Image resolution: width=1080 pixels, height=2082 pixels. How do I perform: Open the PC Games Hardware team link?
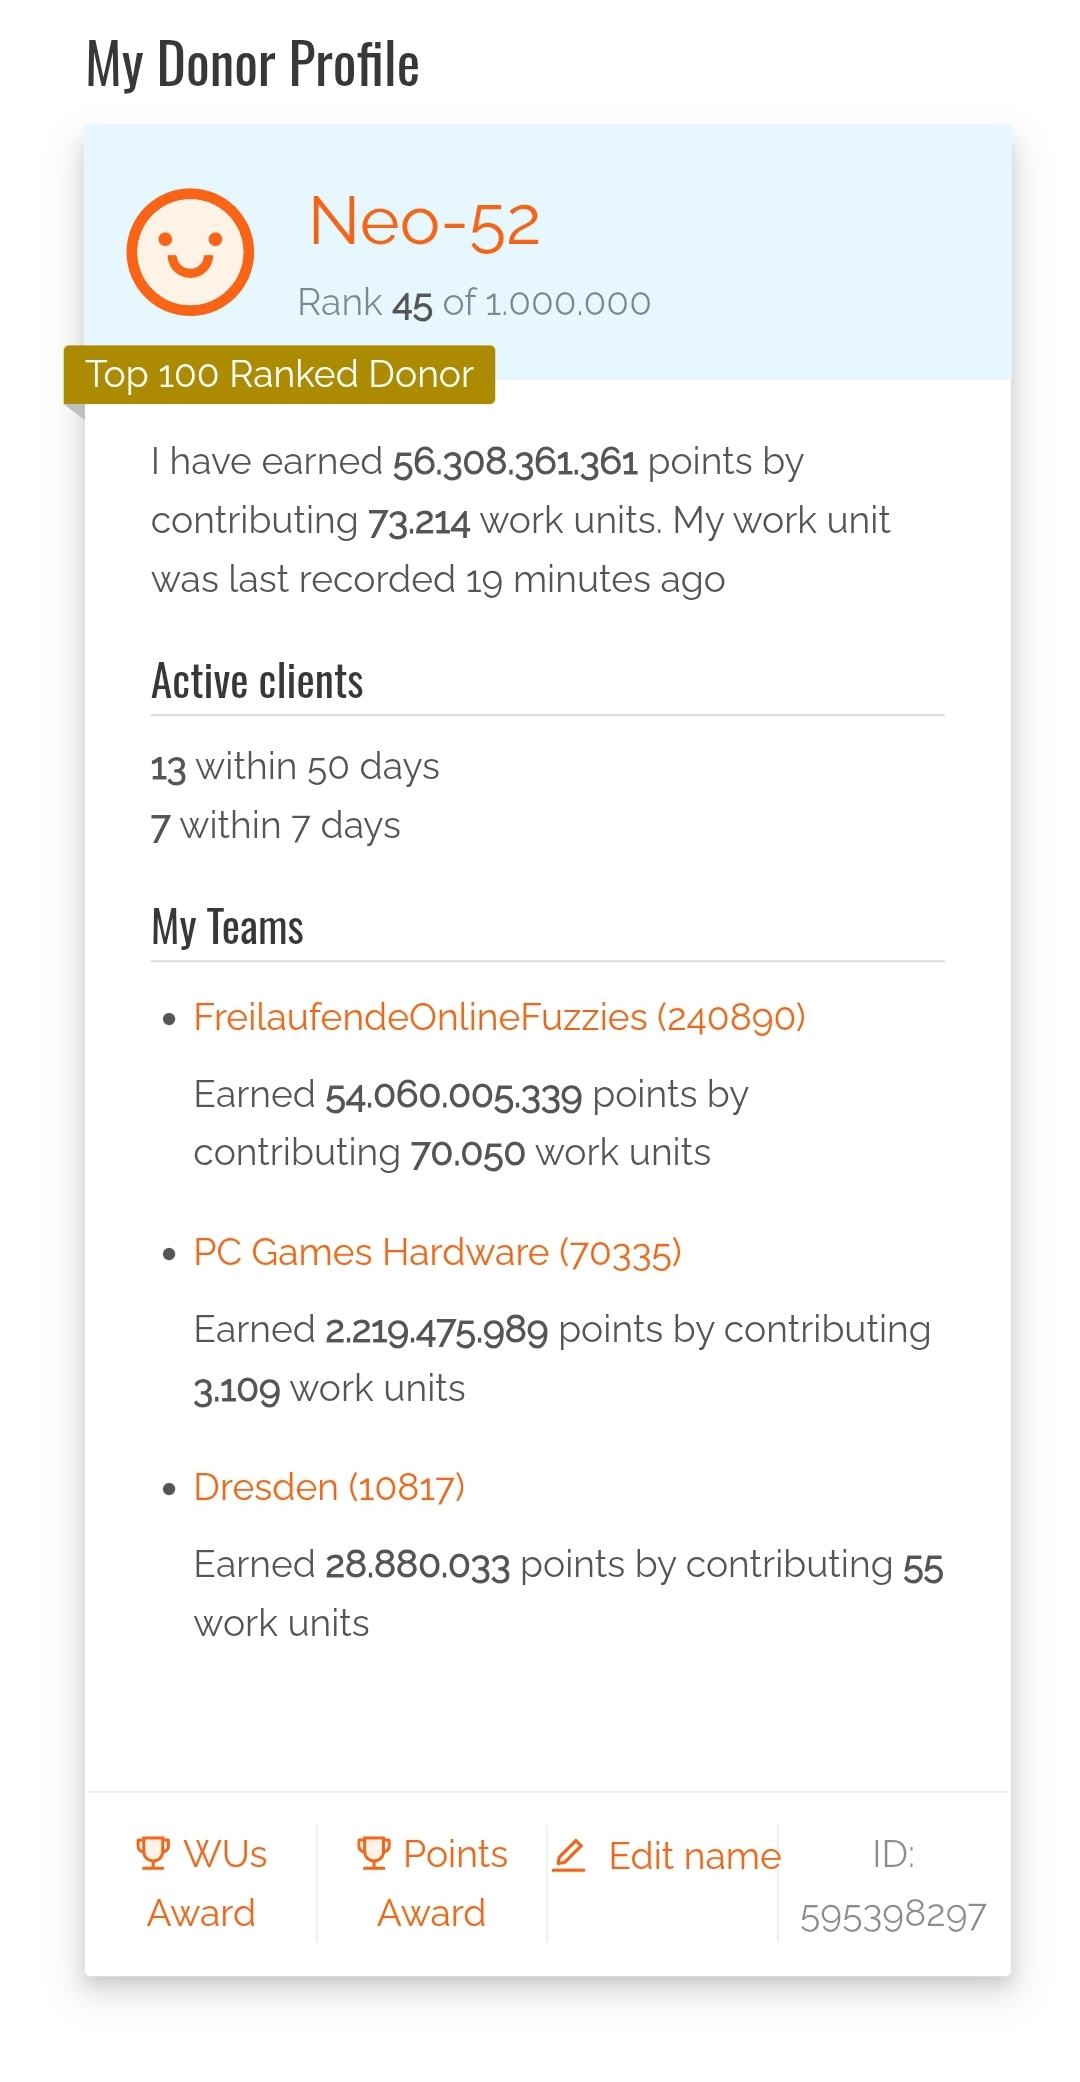coord(437,1252)
